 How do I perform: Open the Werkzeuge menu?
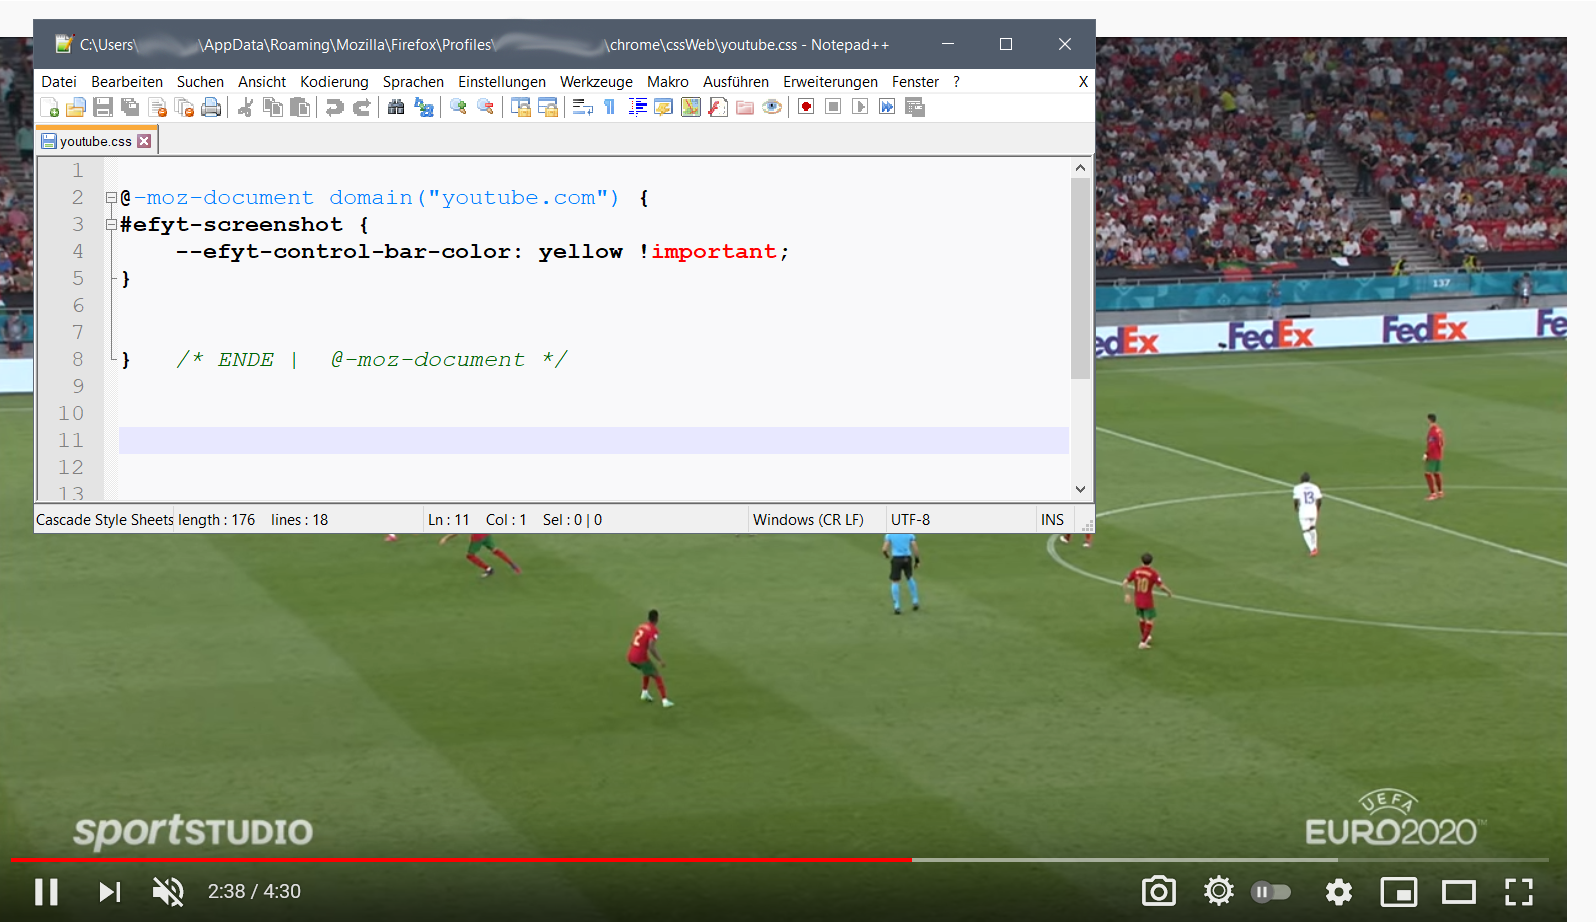coord(596,82)
